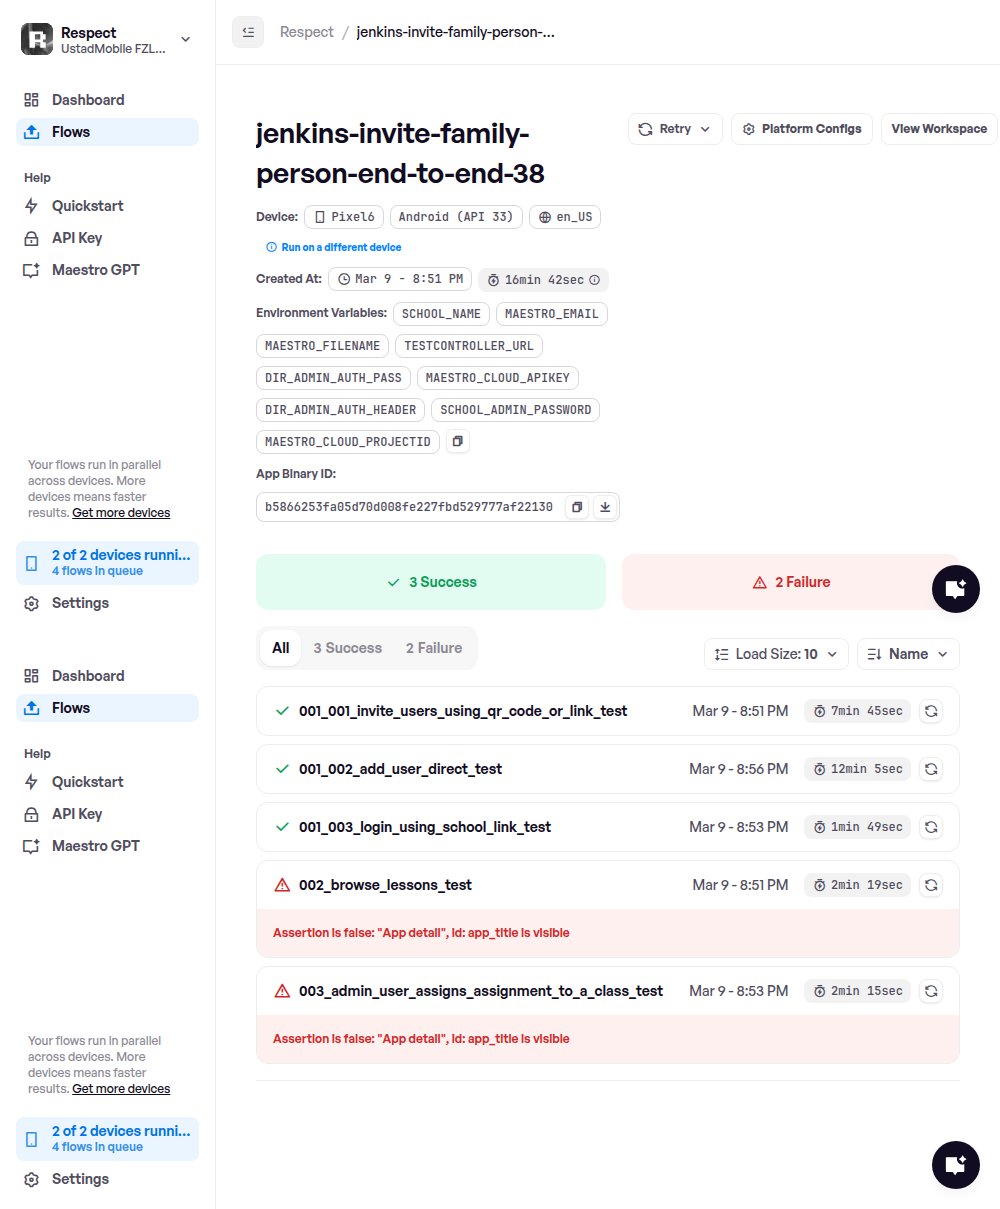Screen dimensions: 1000x1209
Task: Retry the failed 002_browse_lessons_test flow
Action: (930, 885)
